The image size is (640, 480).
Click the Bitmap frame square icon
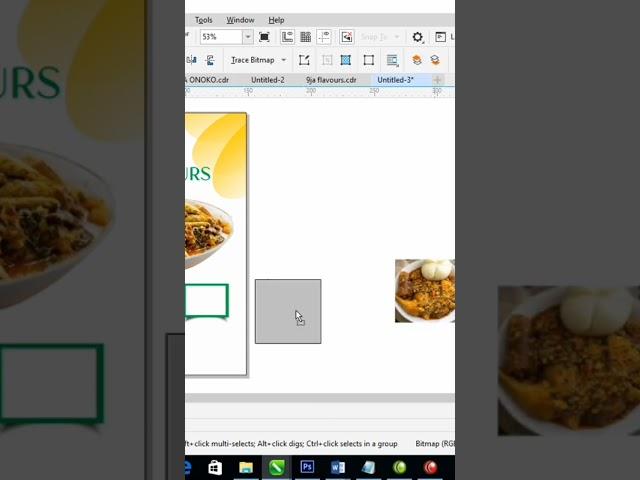coord(369,60)
